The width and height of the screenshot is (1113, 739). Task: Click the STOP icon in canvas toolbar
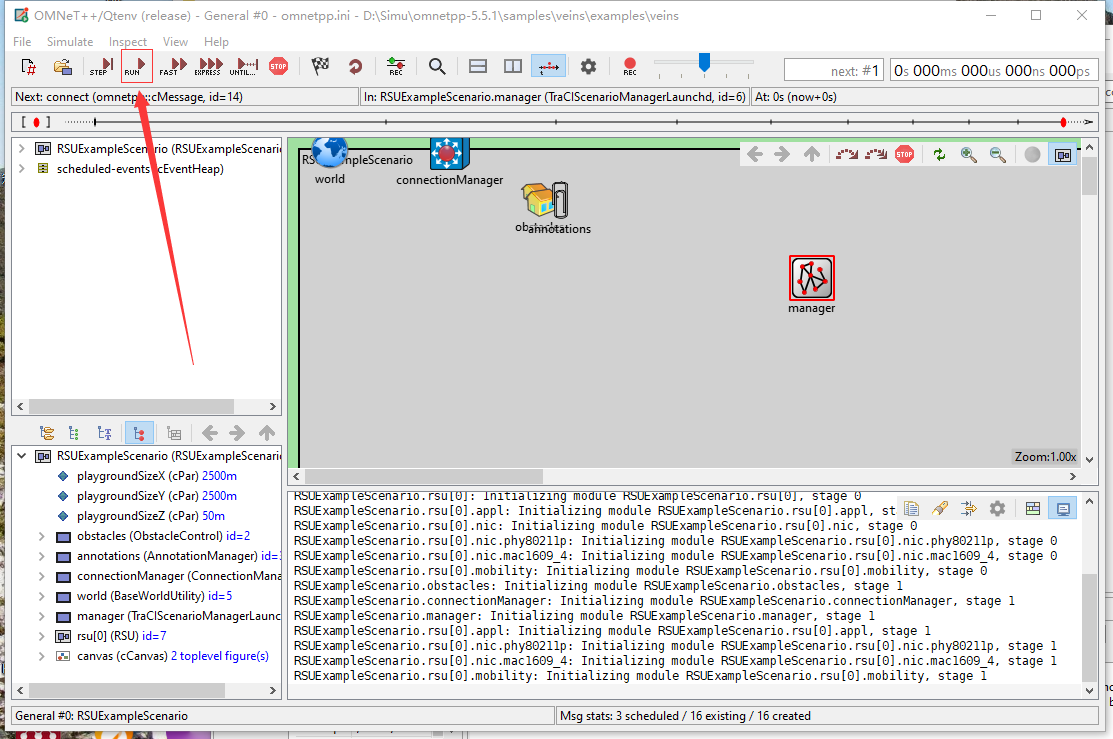point(904,154)
